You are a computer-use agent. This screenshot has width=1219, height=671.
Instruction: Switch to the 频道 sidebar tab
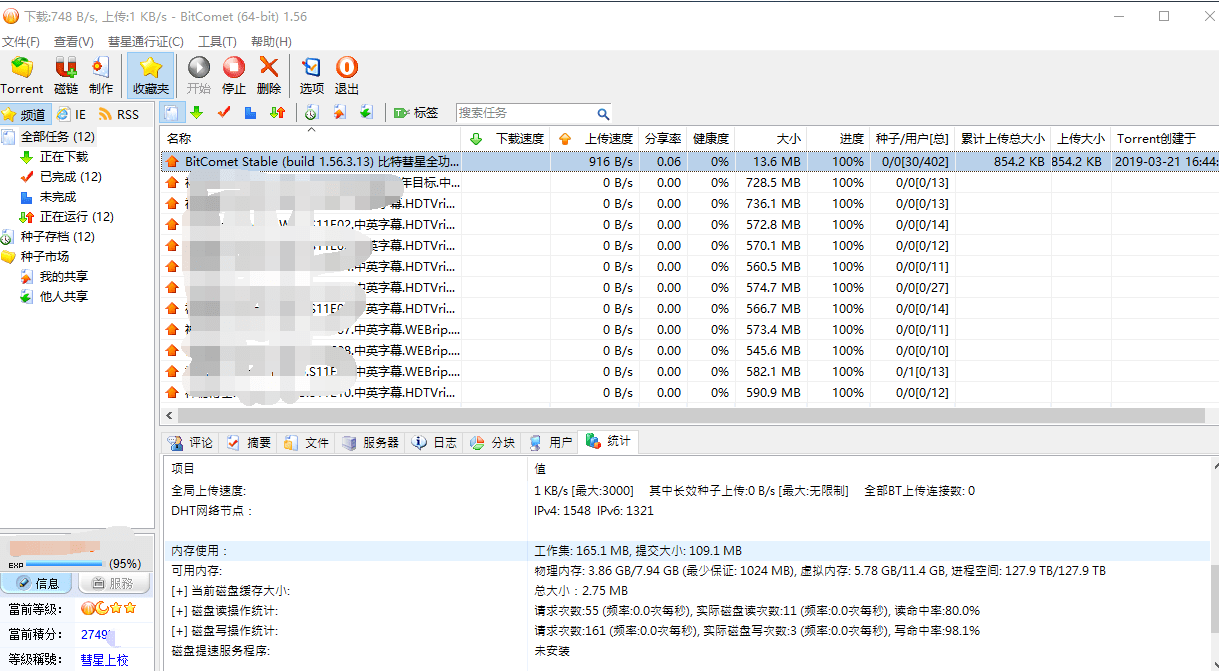coord(26,114)
